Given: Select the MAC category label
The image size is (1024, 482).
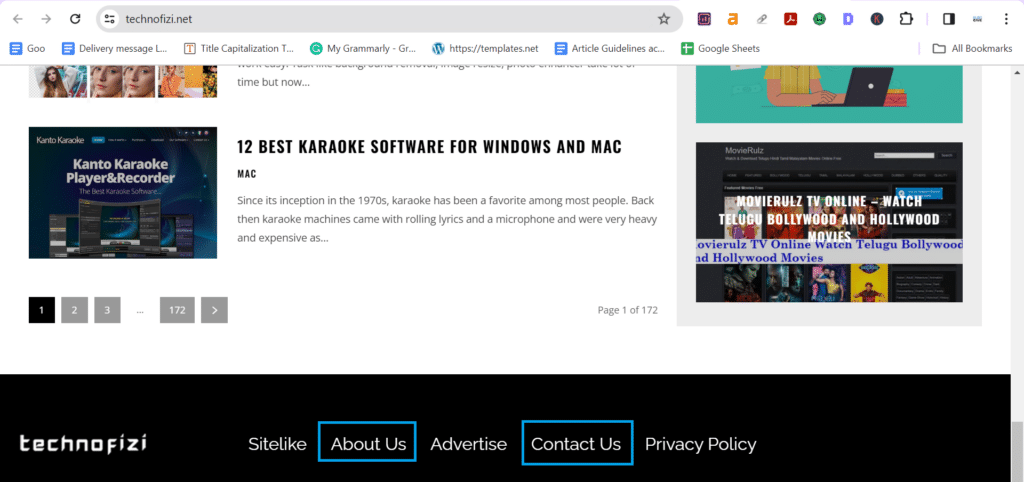Looking at the screenshot, I should (247, 174).
